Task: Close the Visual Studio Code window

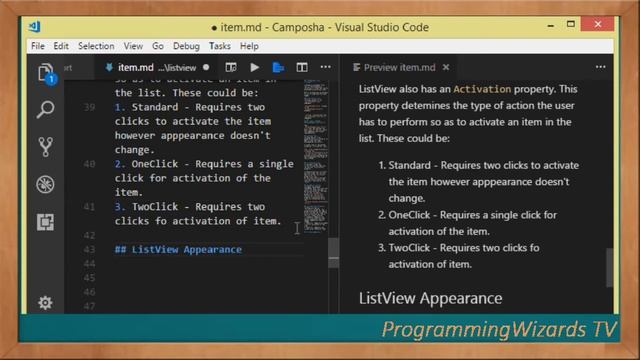Action: 598,24
